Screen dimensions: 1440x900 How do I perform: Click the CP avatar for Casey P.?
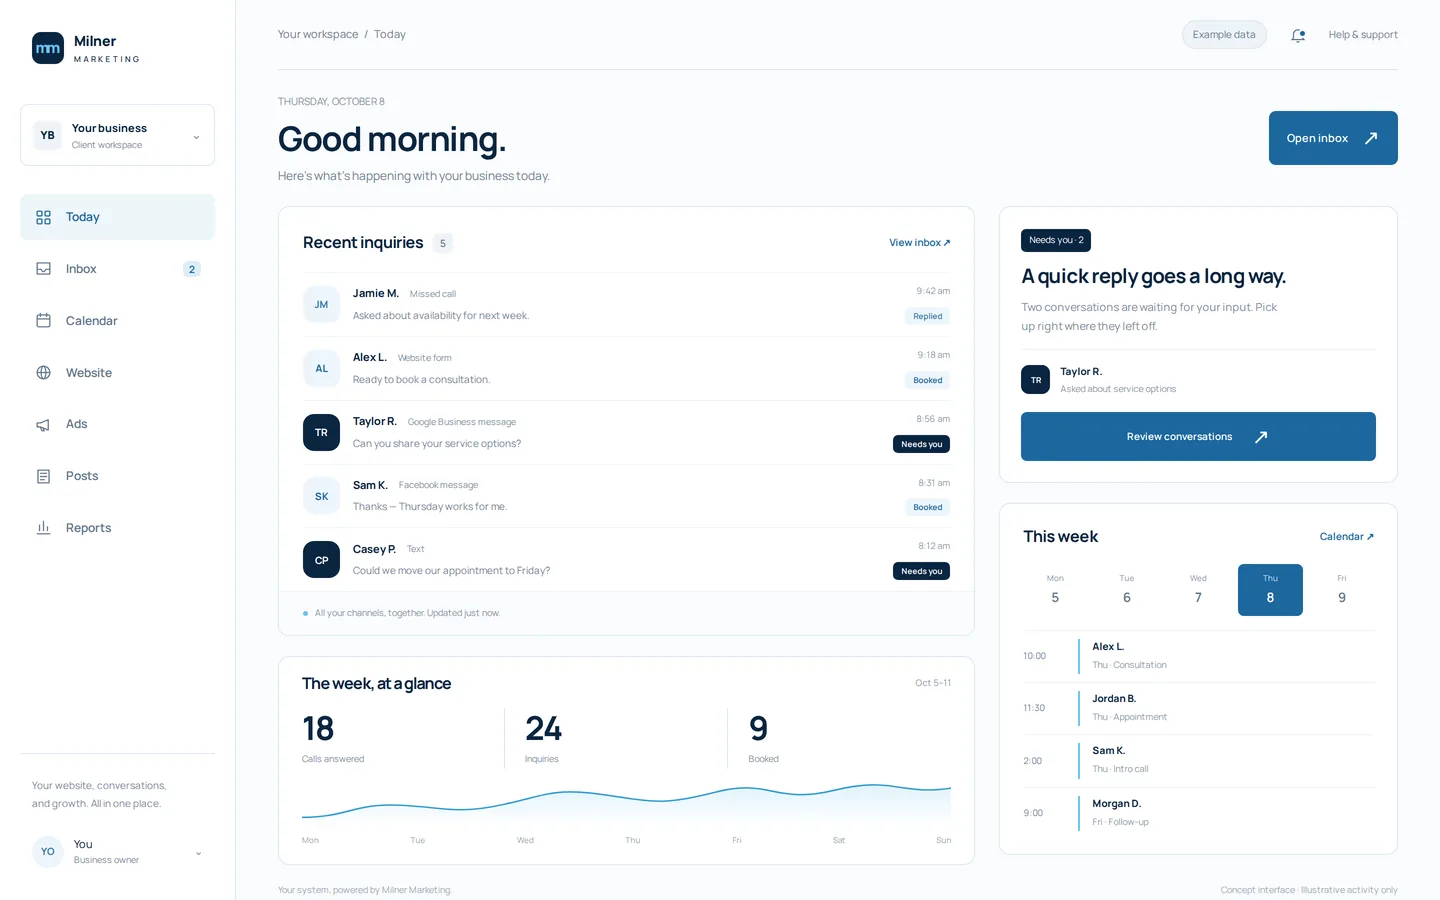[321, 560]
